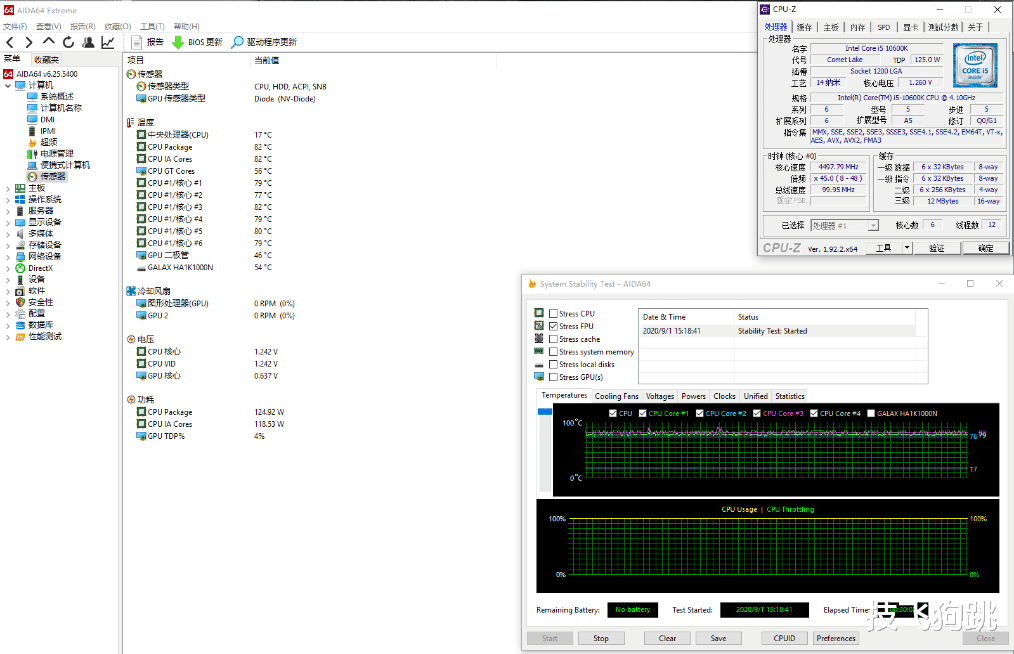This screenshot has width=1014, height=654.
Task: Enable the GALAX HA1K1000N graph checkbox
Action: coord(871,413)
